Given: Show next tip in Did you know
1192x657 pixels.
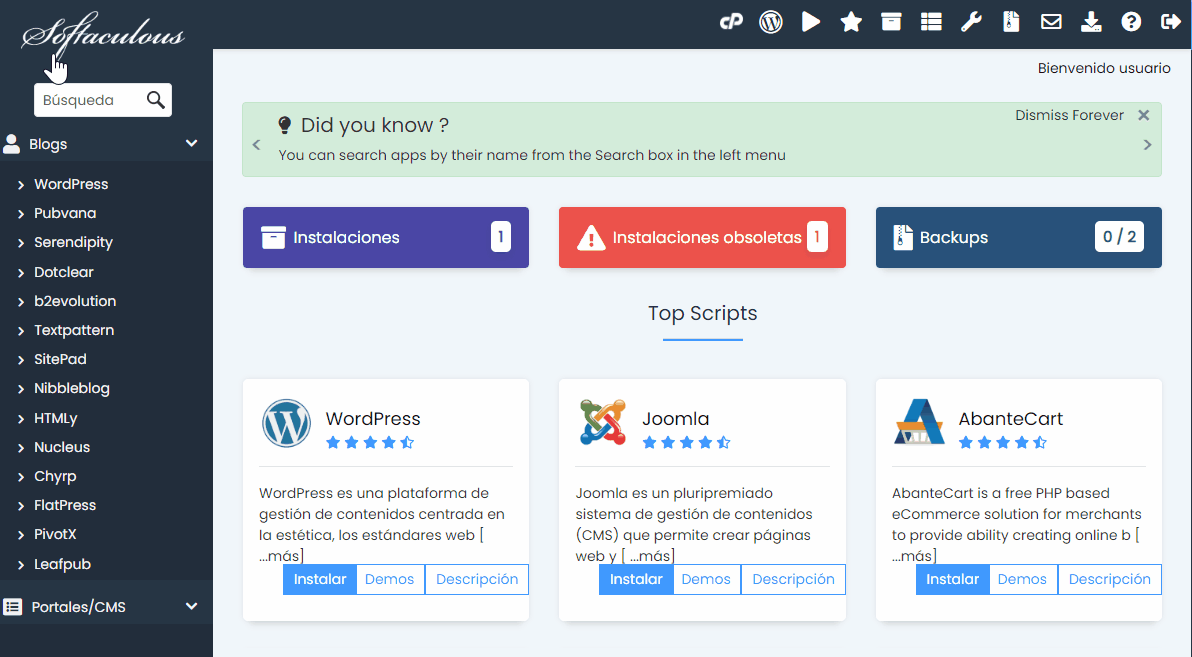Looking at the screenshot, I should pyautogui.click(x=1147, y=144).
